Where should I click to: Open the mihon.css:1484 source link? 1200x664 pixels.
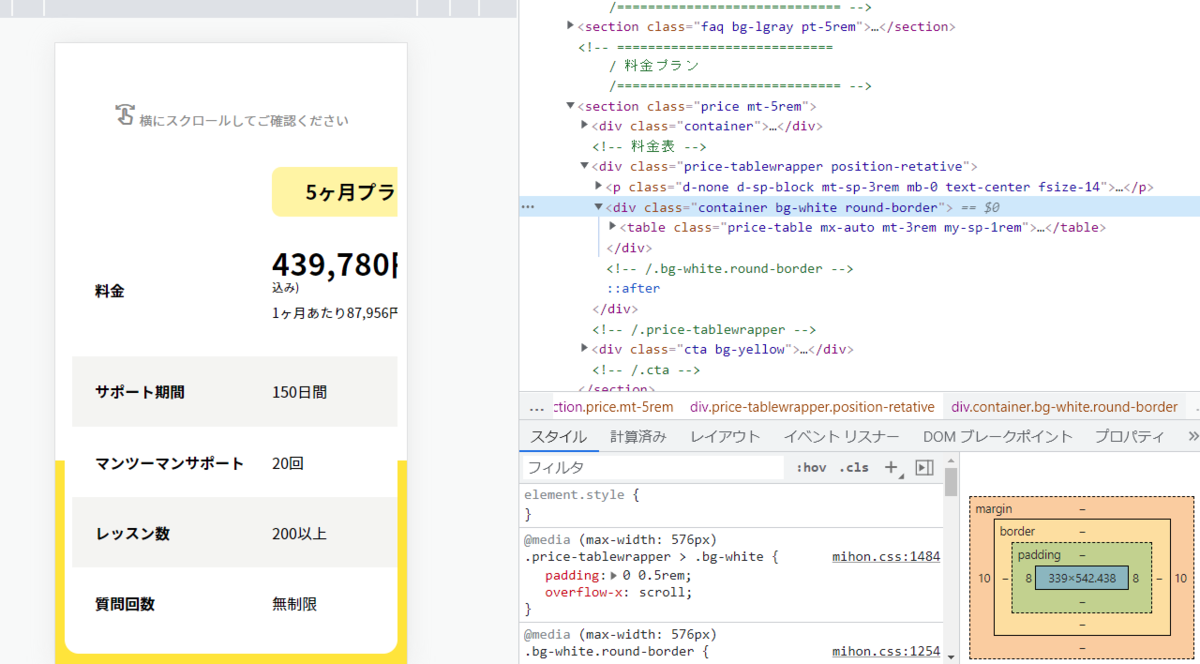point(885,556)
